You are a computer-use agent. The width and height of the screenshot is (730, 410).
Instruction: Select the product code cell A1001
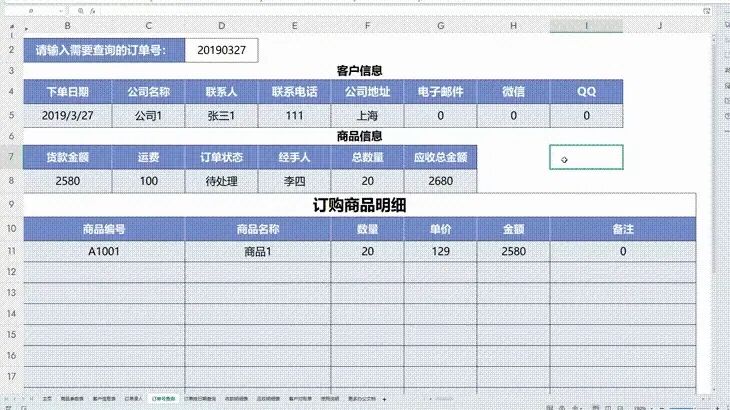(104, 251)
